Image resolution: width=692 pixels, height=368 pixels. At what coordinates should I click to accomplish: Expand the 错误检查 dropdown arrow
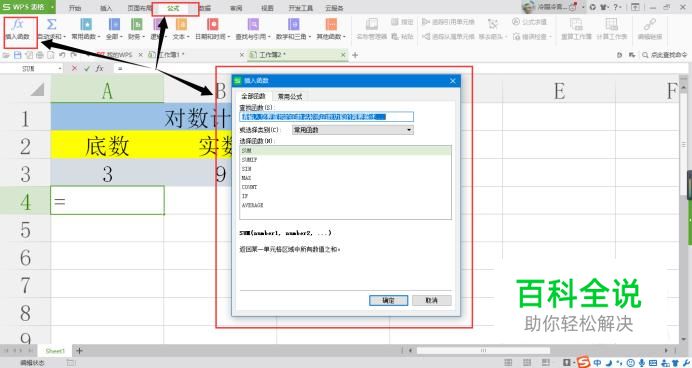550,37
